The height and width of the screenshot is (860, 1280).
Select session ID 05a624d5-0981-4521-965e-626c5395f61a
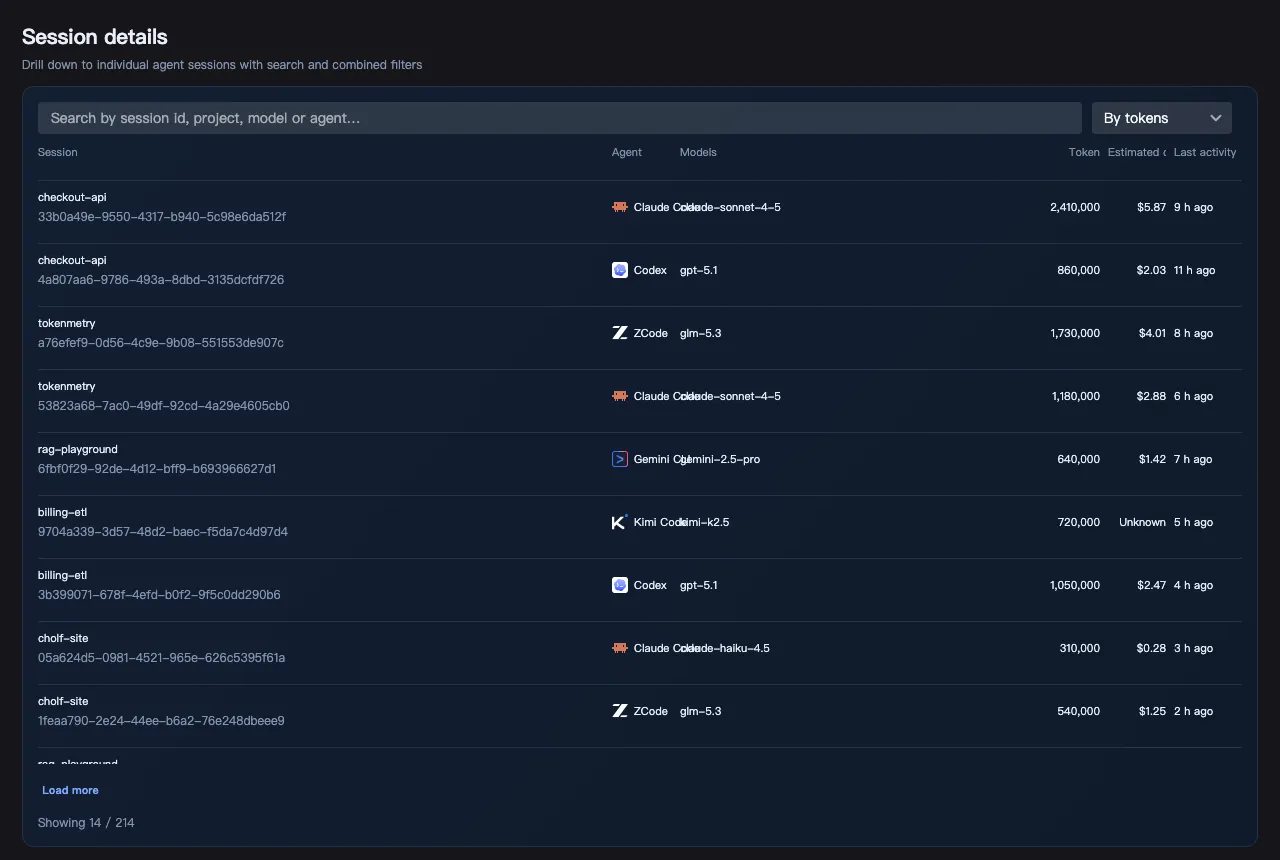(162, 658)
